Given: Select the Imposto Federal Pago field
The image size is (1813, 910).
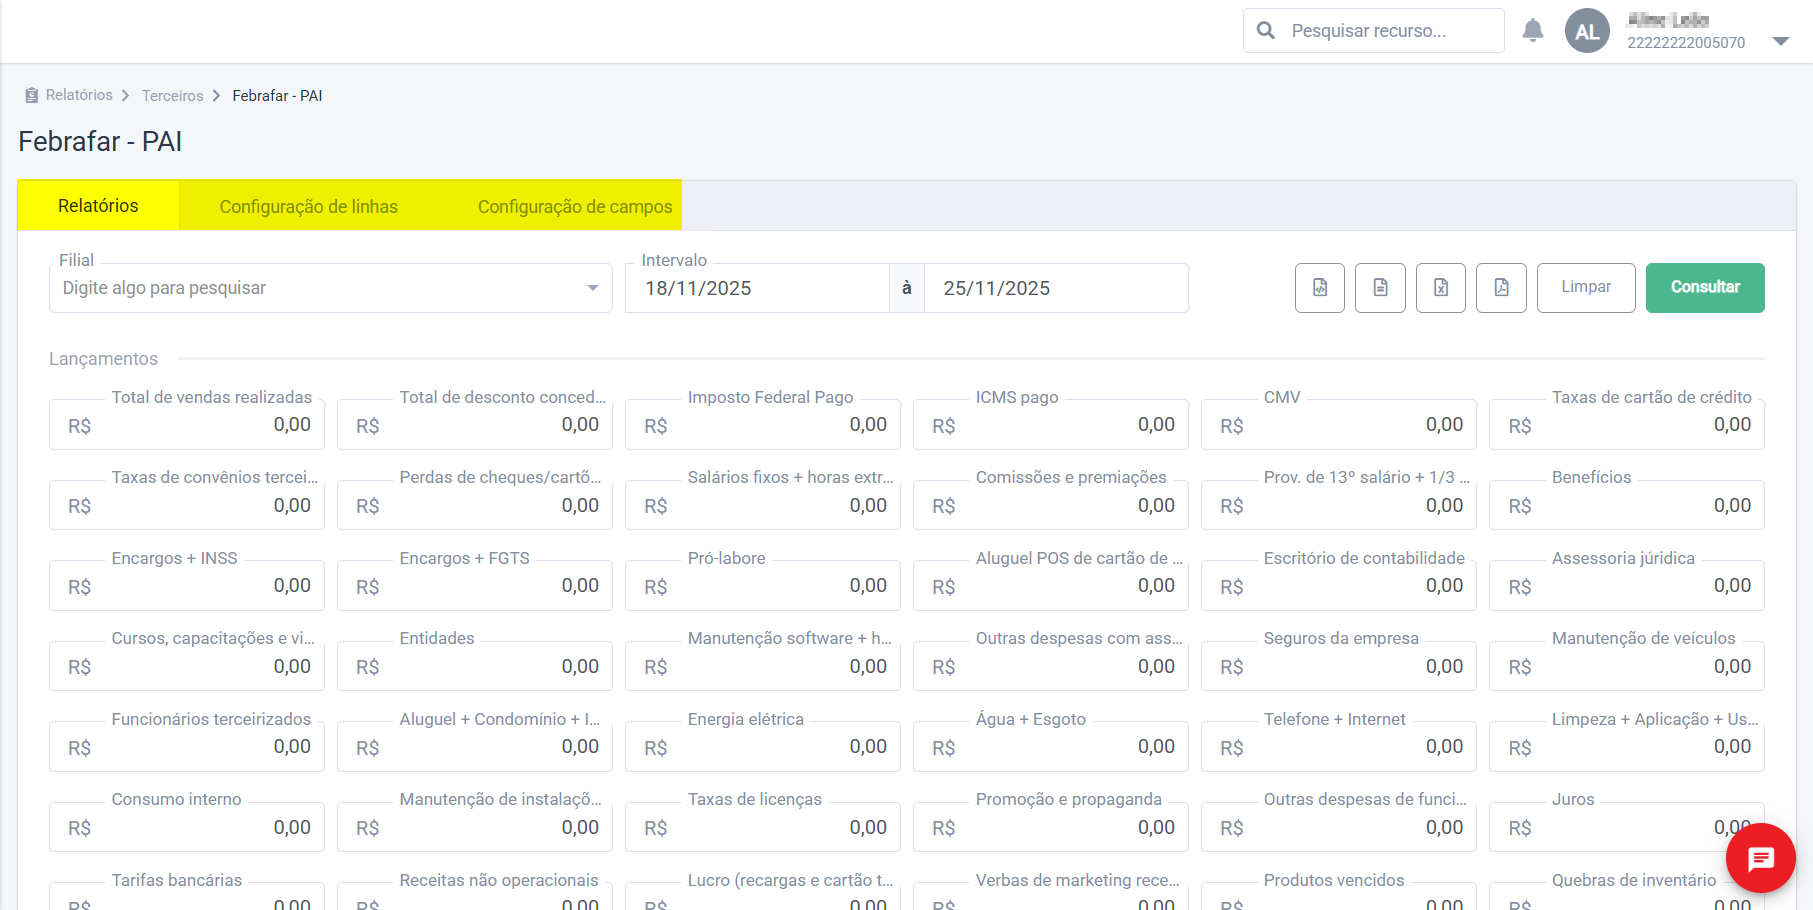Looking at the screenshot, I should pos(763,425).
